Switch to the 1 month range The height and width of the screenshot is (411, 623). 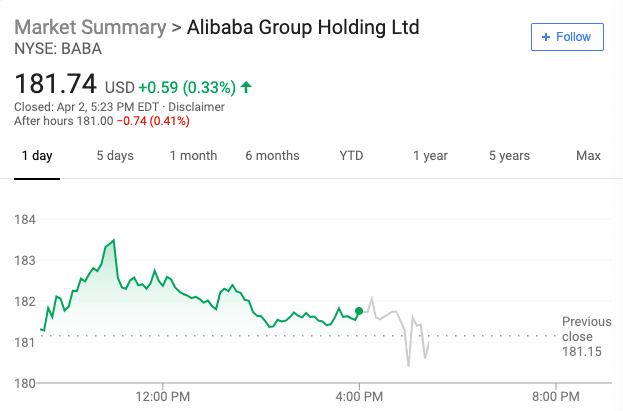pos(193,156)
